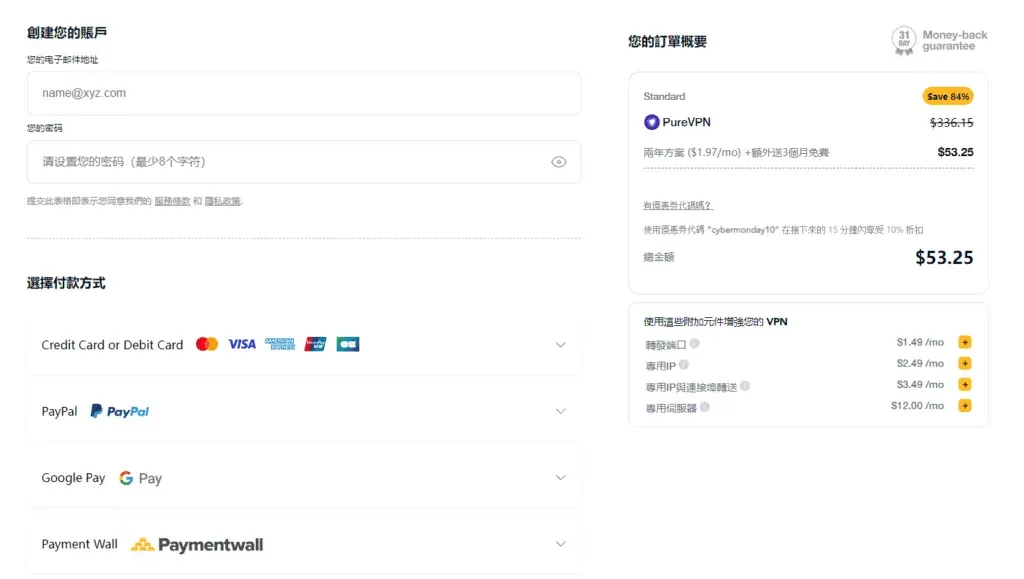Click the cybermonday10 coupon hint text
This screenshot has height=579, width=1024.
pyautogui.click(x=783, y=230)
